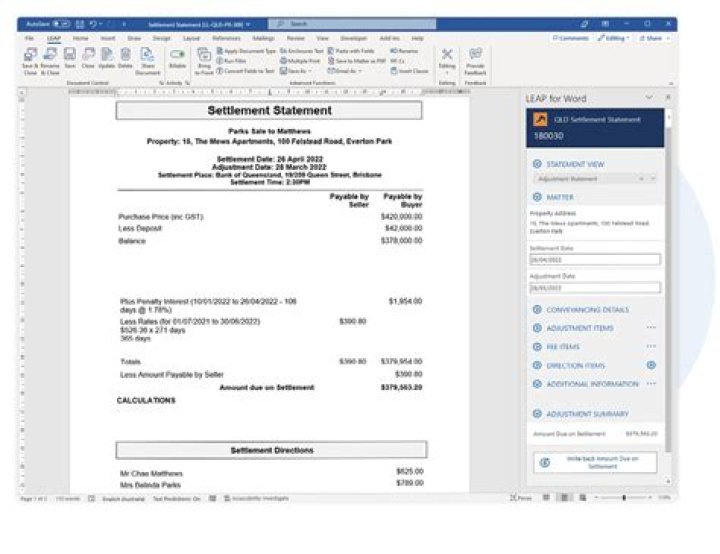This screenshot has width=720, height=554.
Task: Open the Help ribbon tab
Action: [417, 38]
